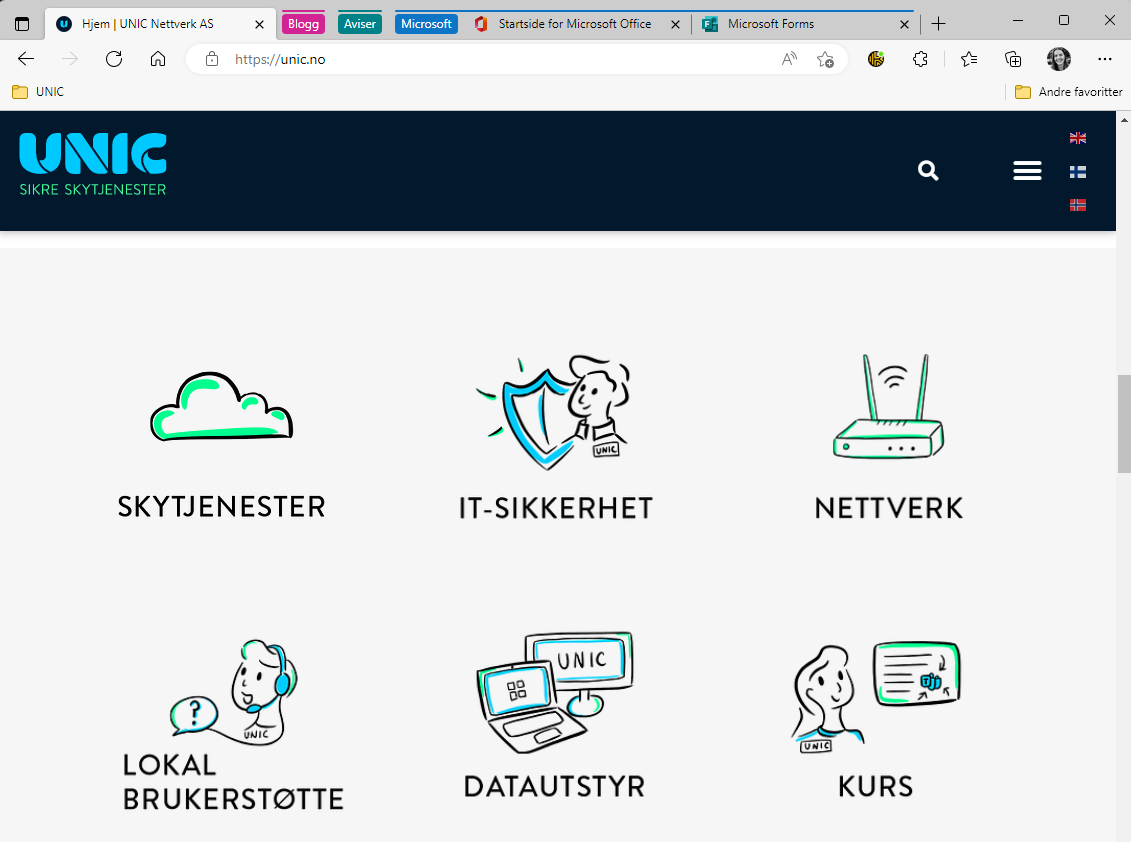
Task: Switch language using the British flag
Action: [1078, 138]
